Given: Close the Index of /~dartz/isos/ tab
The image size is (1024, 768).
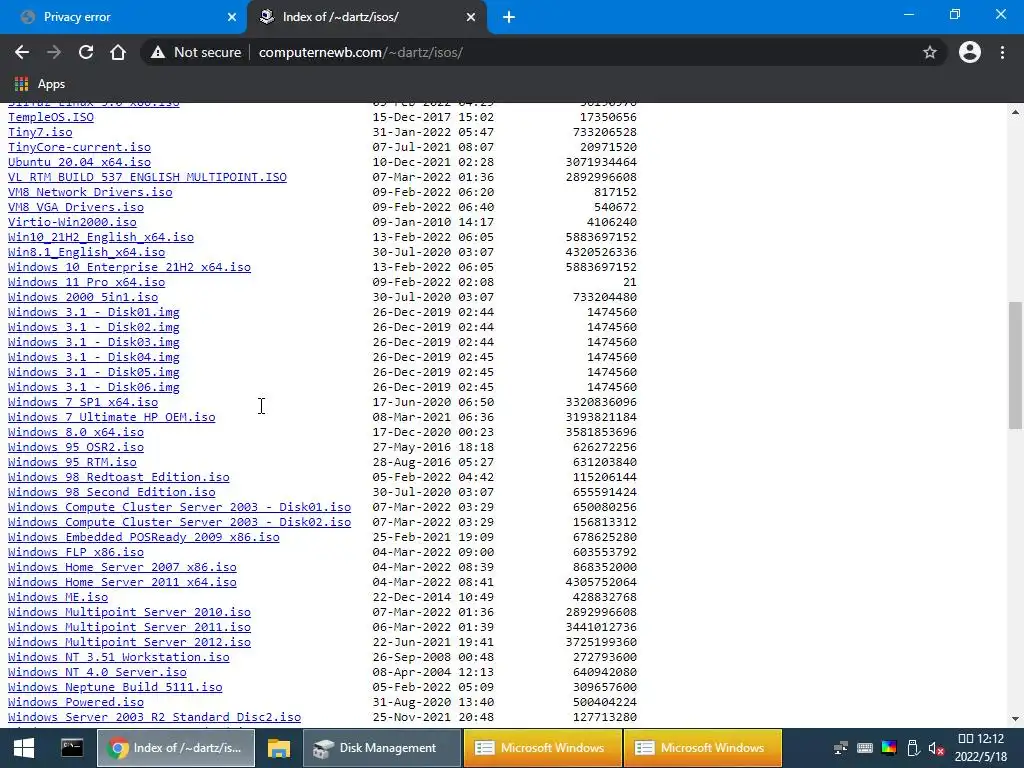Looking at the screenshot, I should tap(471, 17).
